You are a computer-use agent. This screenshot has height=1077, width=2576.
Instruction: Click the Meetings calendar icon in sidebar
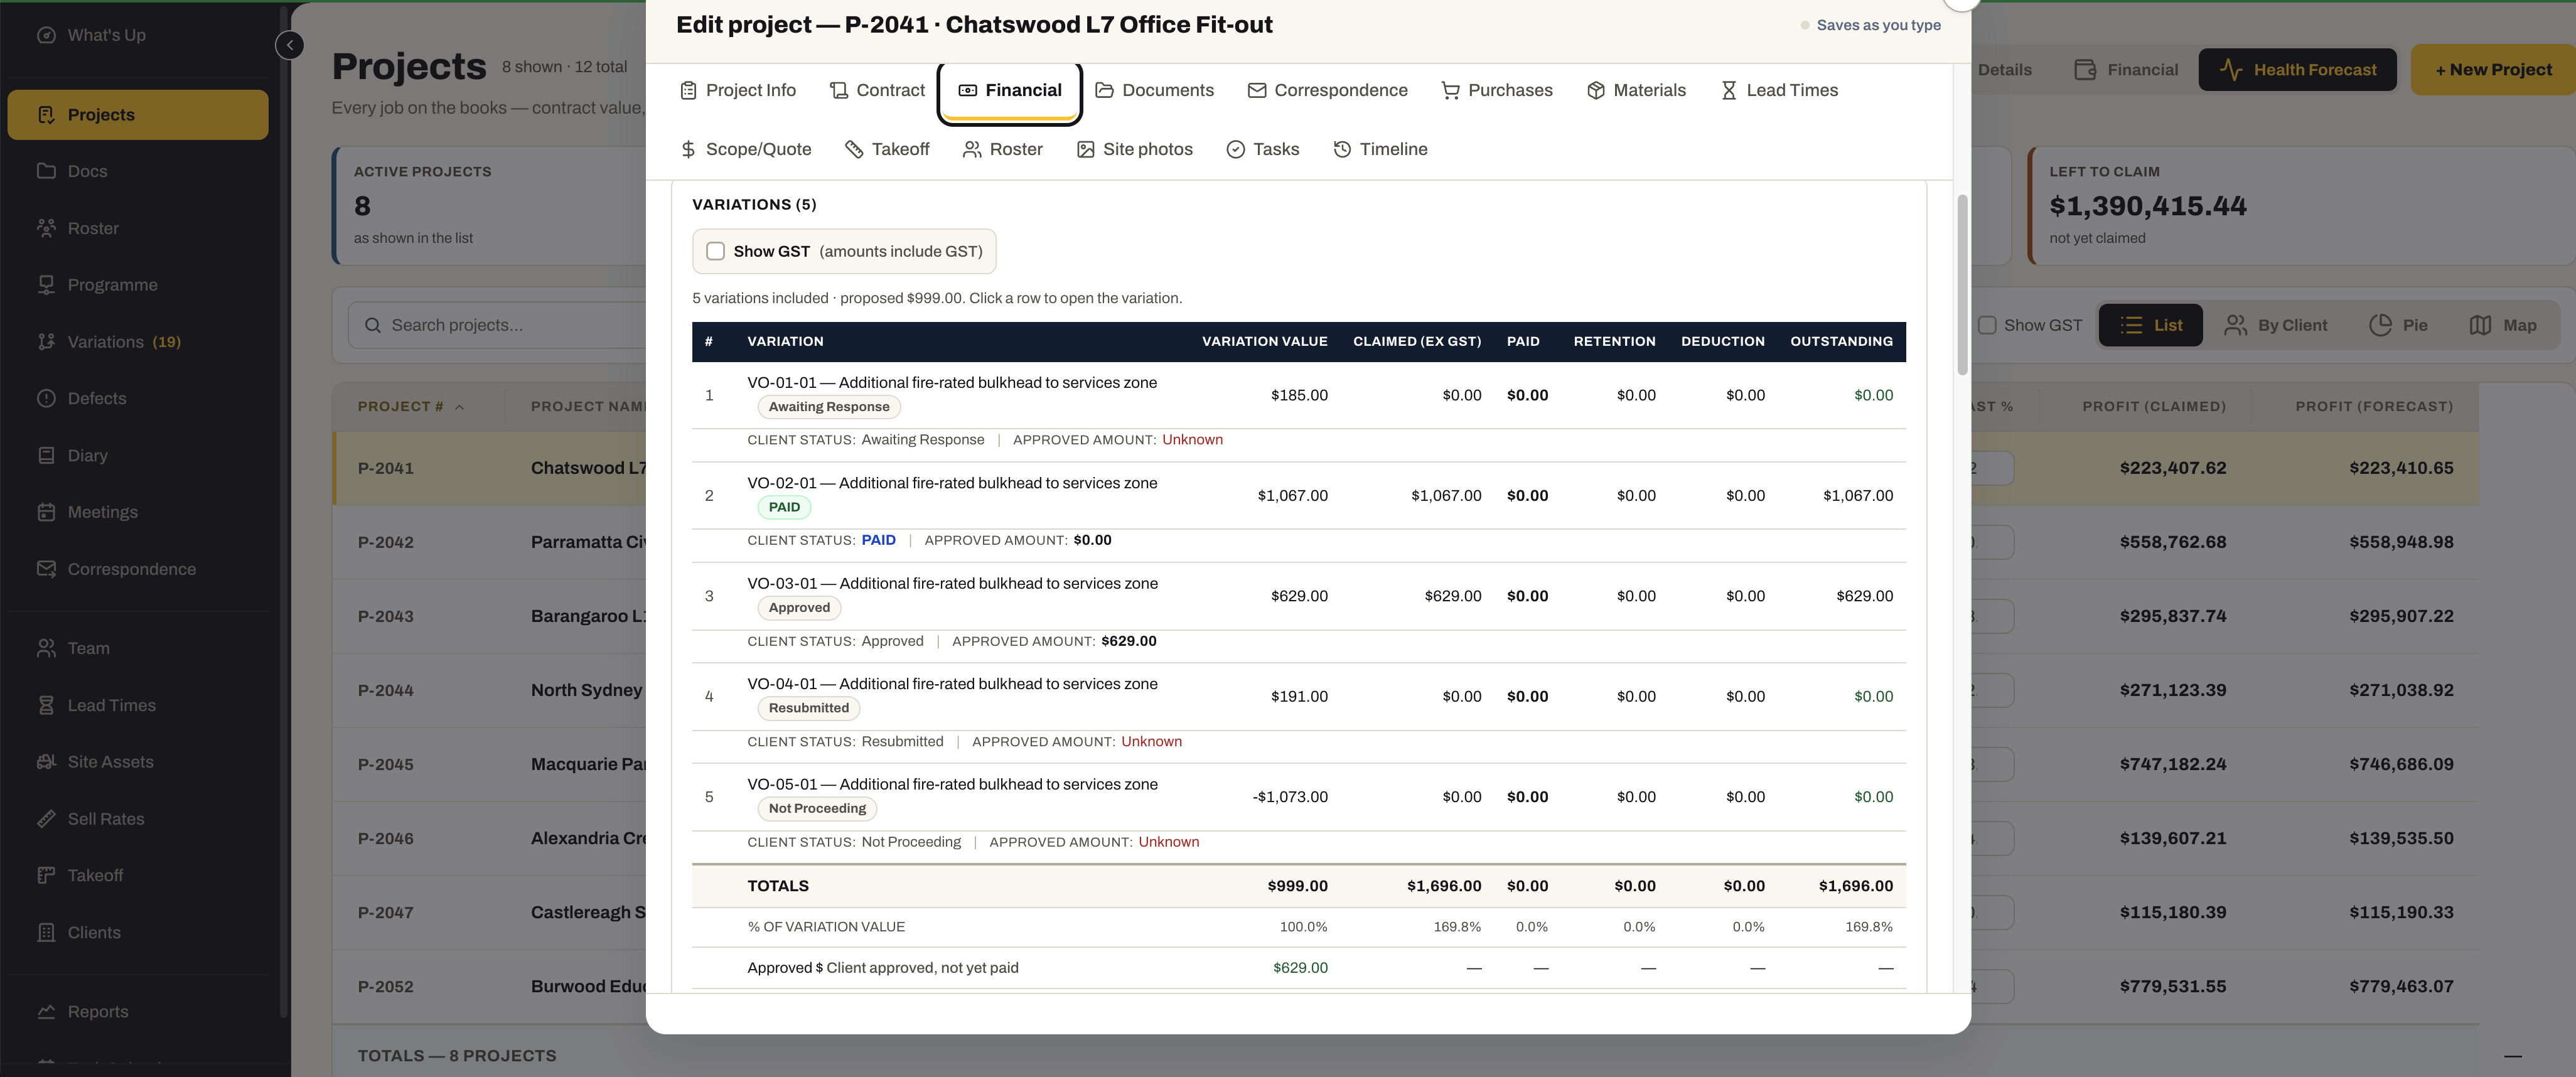46,512
